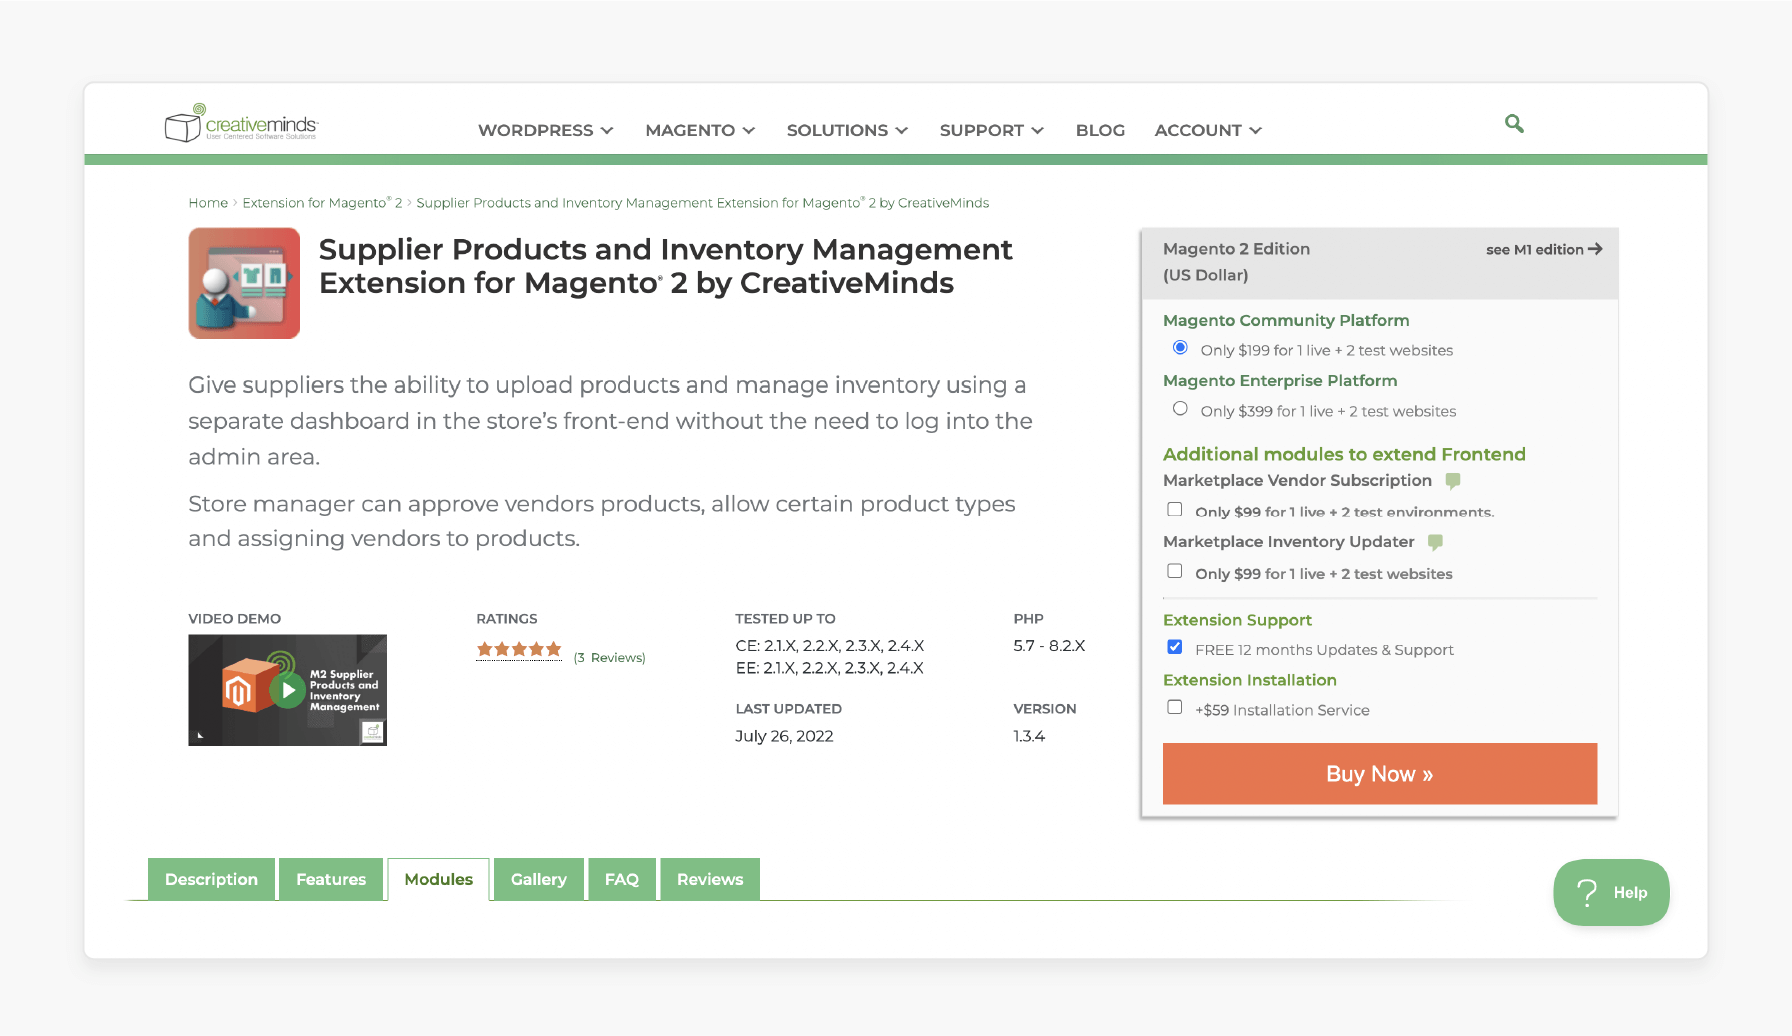Click the Marketplace Vendor Subscription comment icon
Image resolution: width=1792 pixels, height=1036 pixels.
(1453, 481)
